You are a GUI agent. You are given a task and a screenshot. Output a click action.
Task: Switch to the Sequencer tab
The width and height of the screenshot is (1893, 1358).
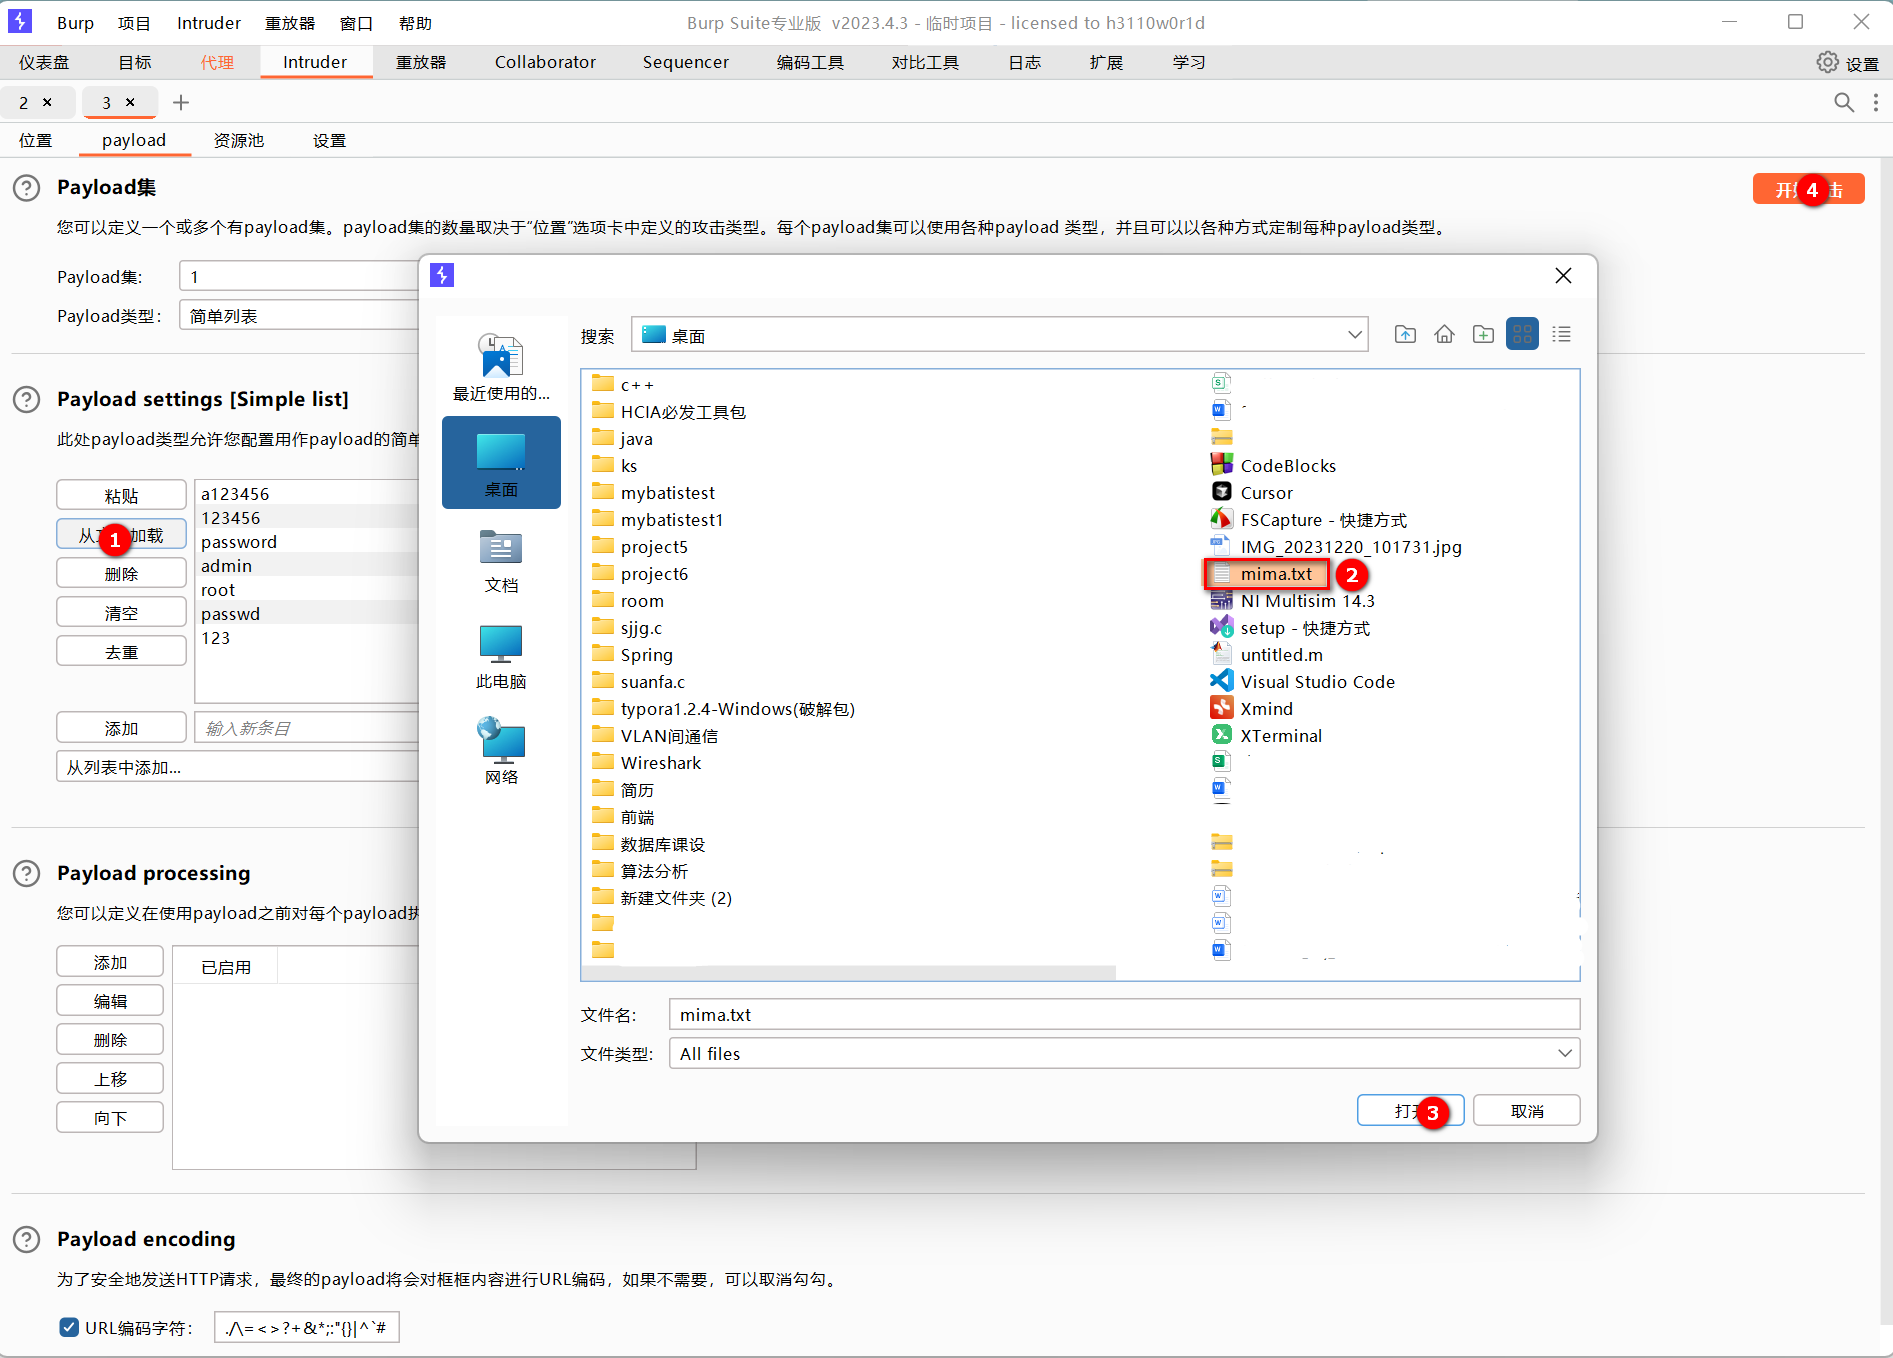coord(685,61)
